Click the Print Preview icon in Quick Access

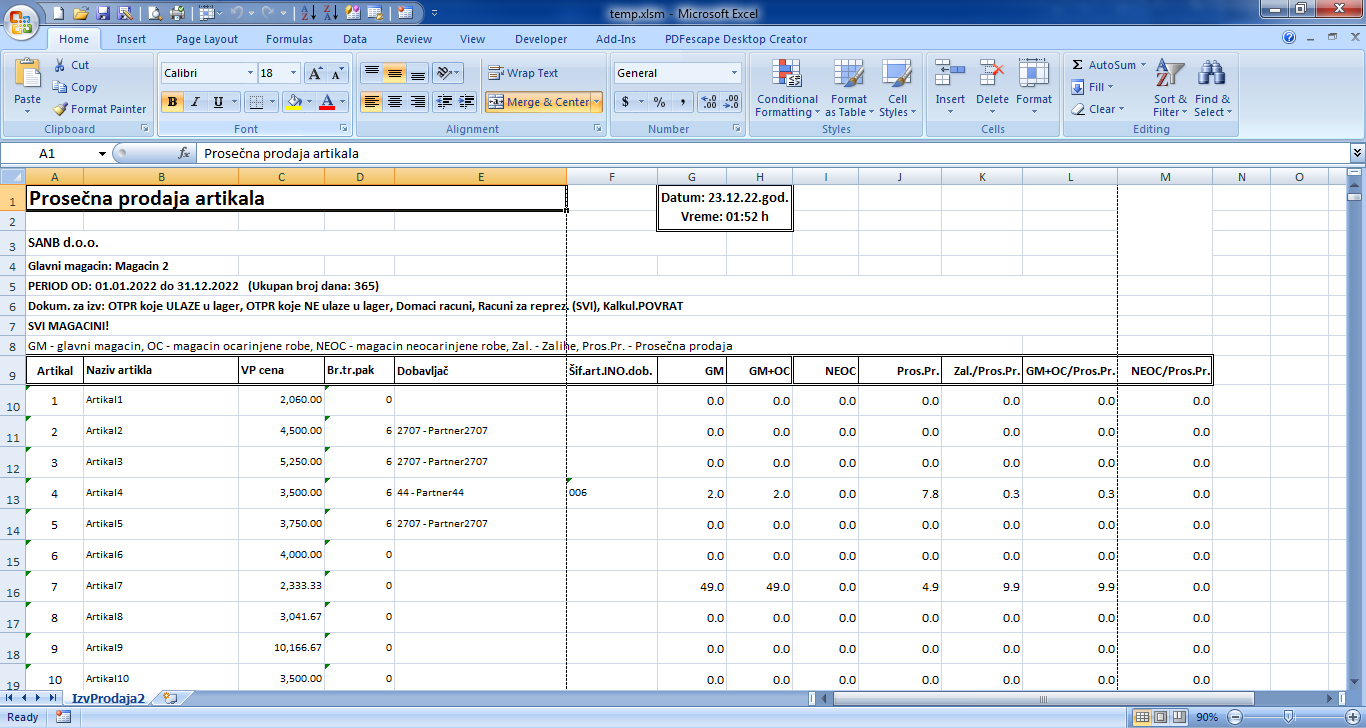(x=155, y=13)
